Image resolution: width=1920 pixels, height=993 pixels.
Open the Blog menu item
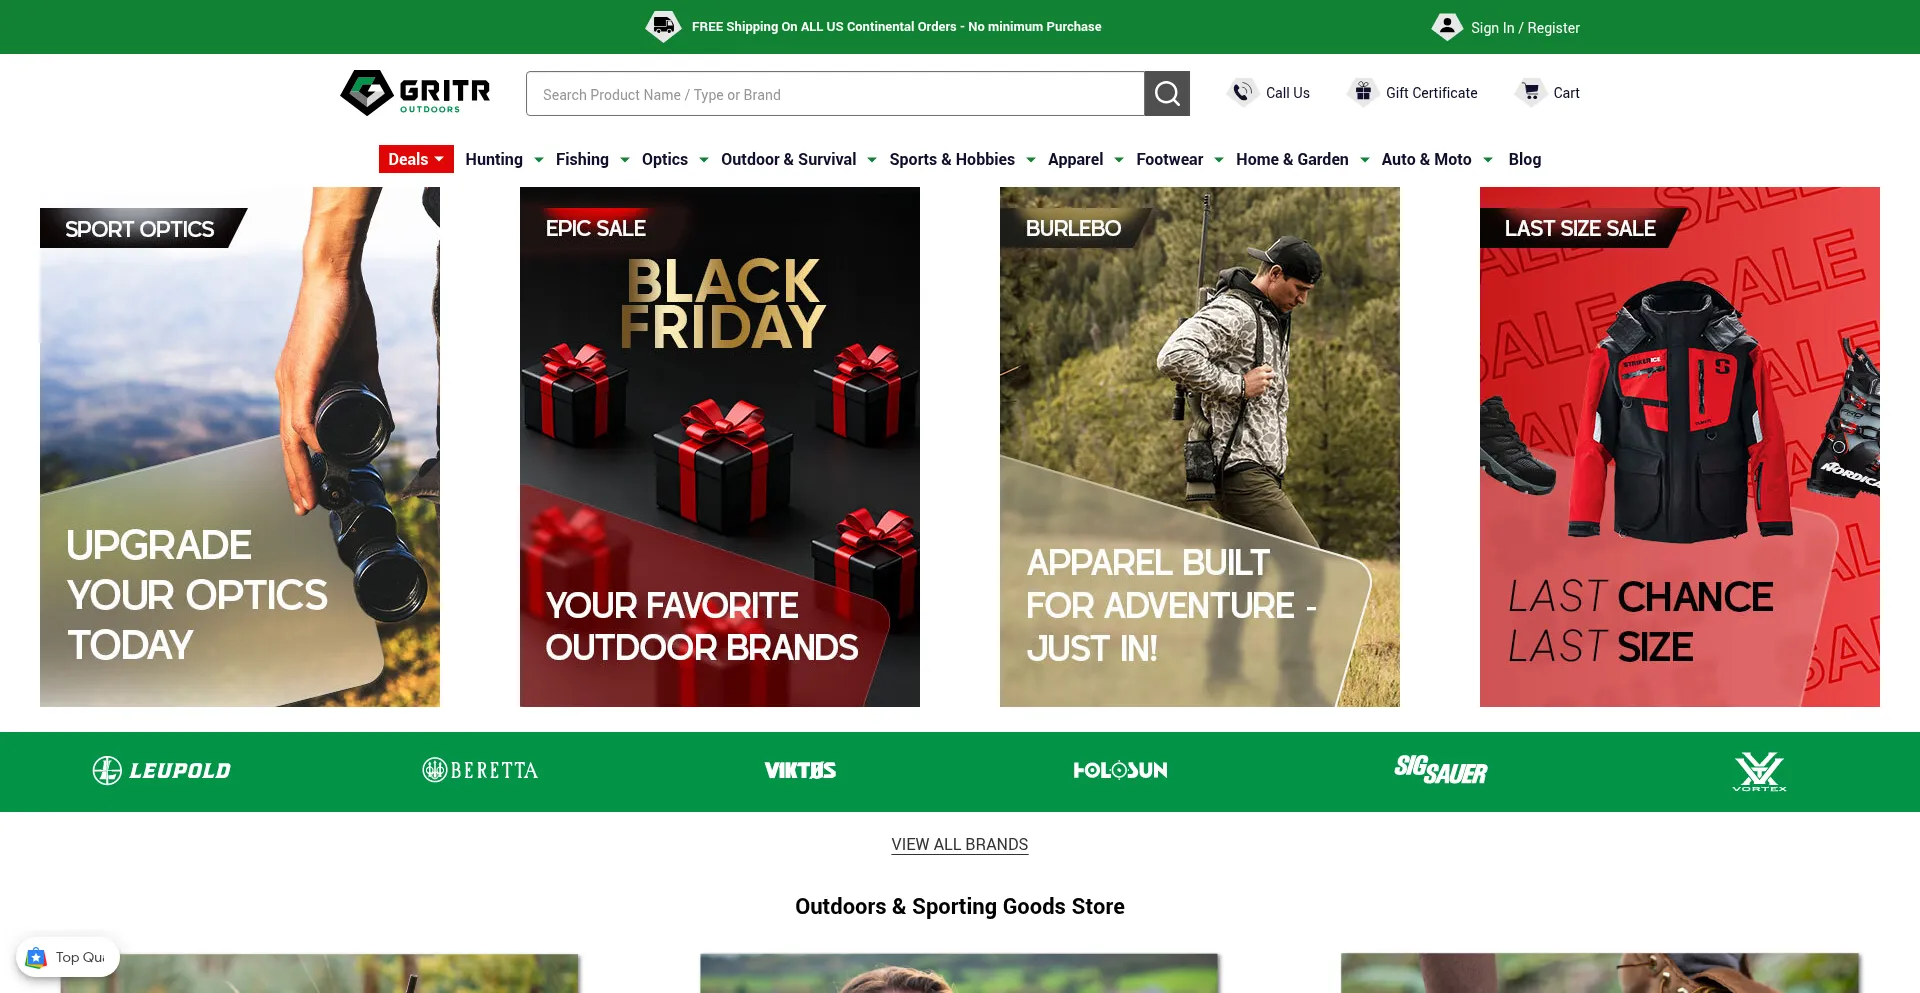[1525, 159]
